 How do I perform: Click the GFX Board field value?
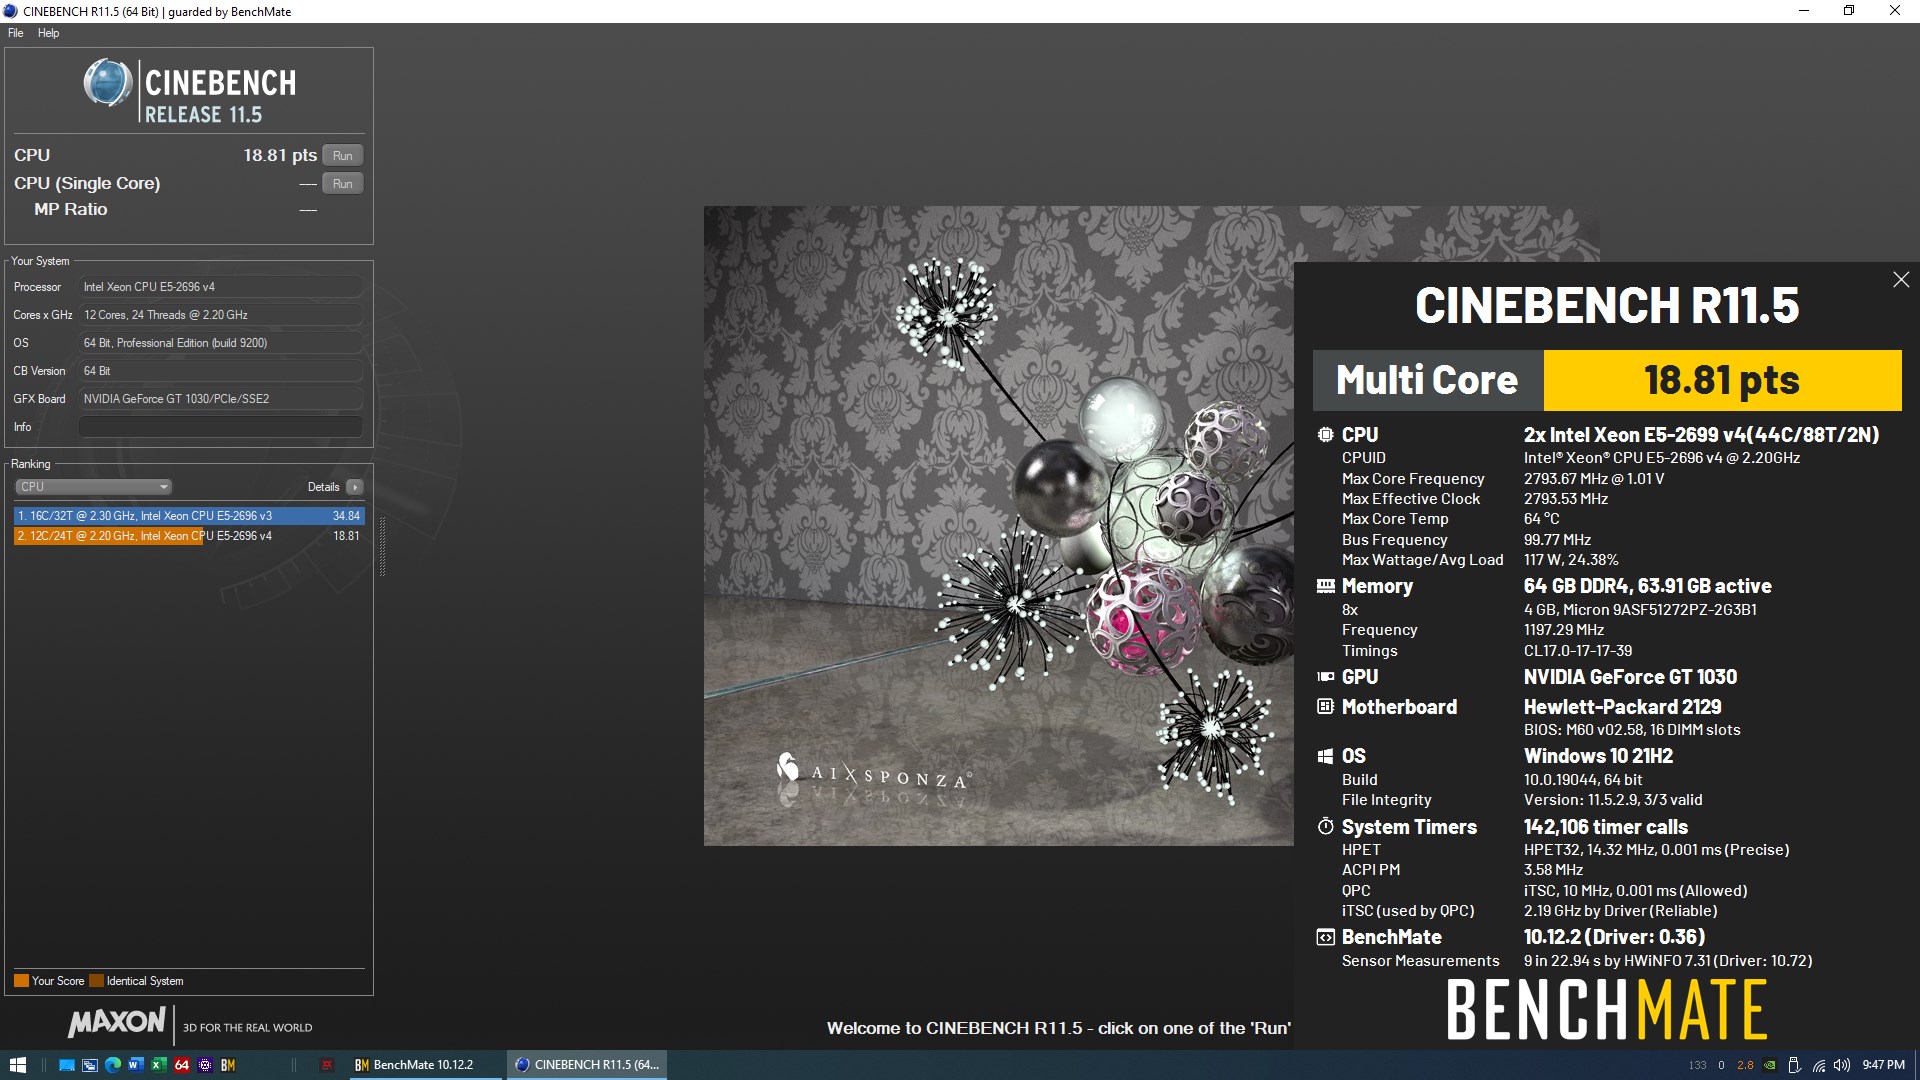pyautogui.click(x=221, y=399)
